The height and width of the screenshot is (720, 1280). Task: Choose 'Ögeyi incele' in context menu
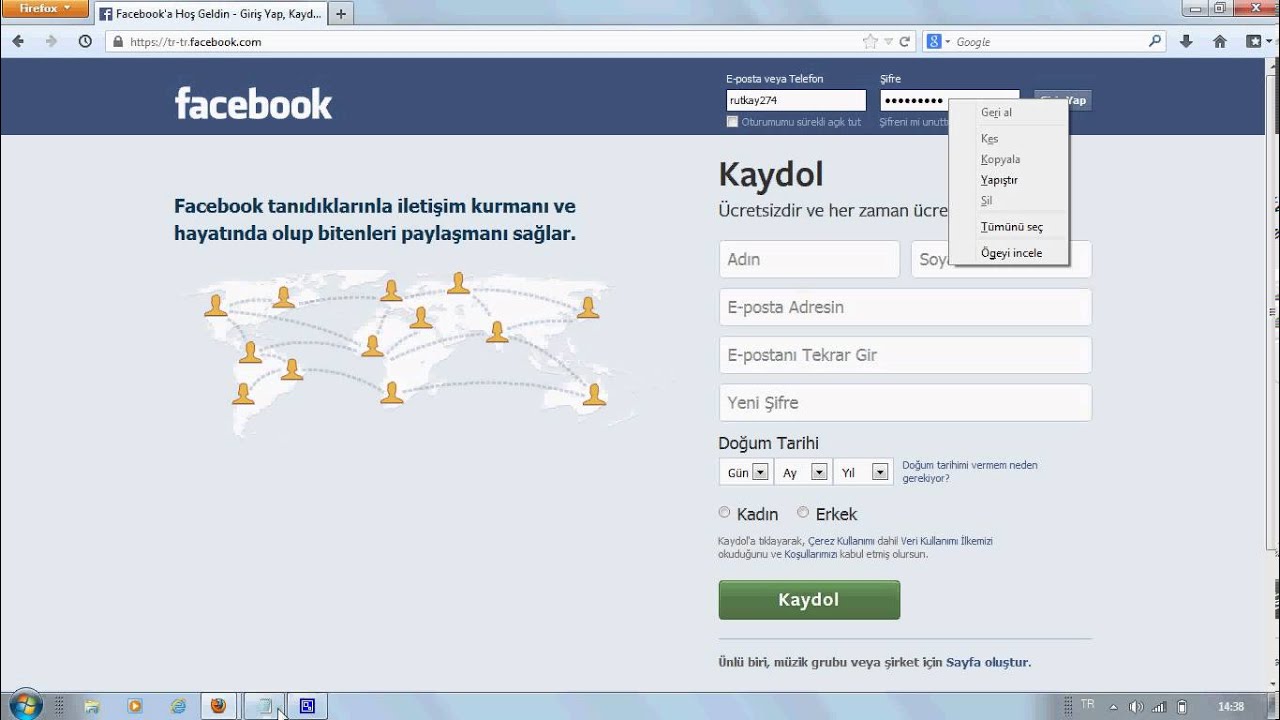pos(1009,253)
